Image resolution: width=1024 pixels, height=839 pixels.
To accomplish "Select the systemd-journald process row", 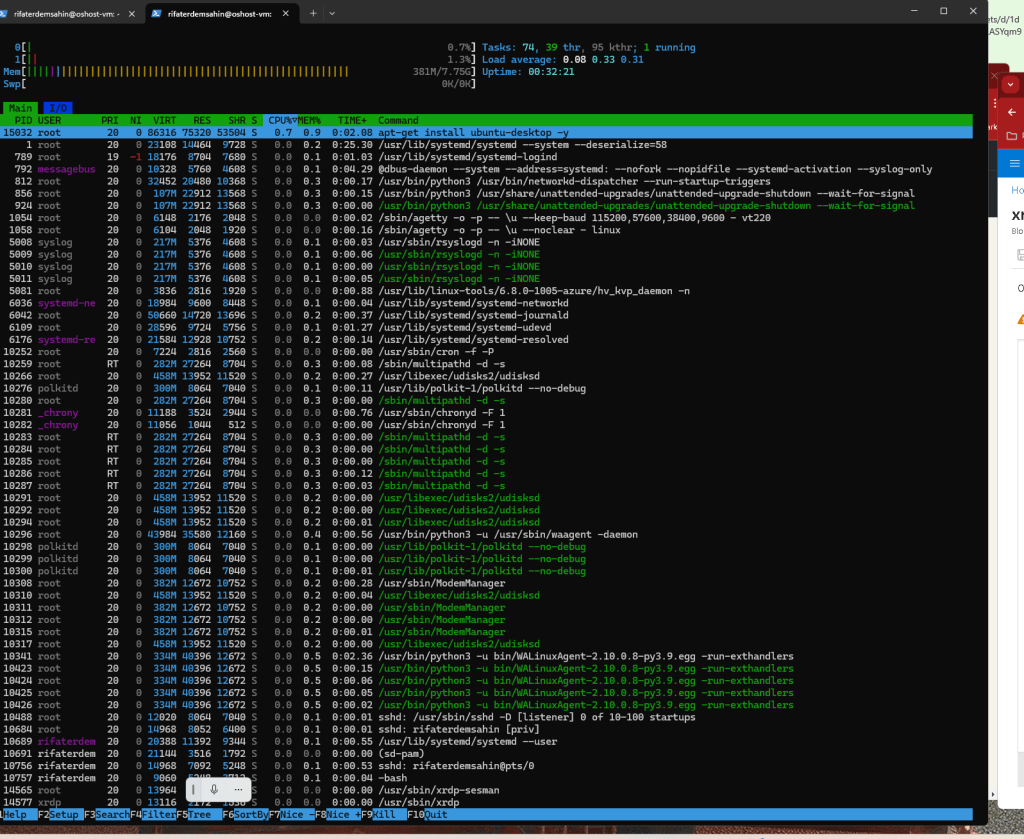I will pyautogui.click(x=487, y=315).
